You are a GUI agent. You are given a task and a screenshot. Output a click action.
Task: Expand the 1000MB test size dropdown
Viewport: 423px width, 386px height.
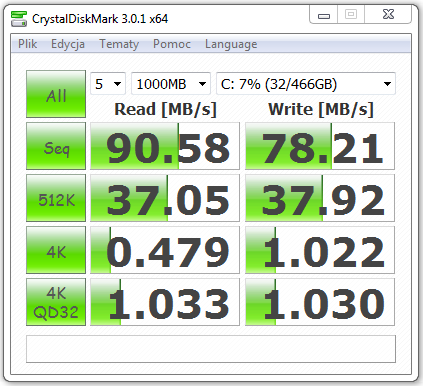click(x=171, y=84)
